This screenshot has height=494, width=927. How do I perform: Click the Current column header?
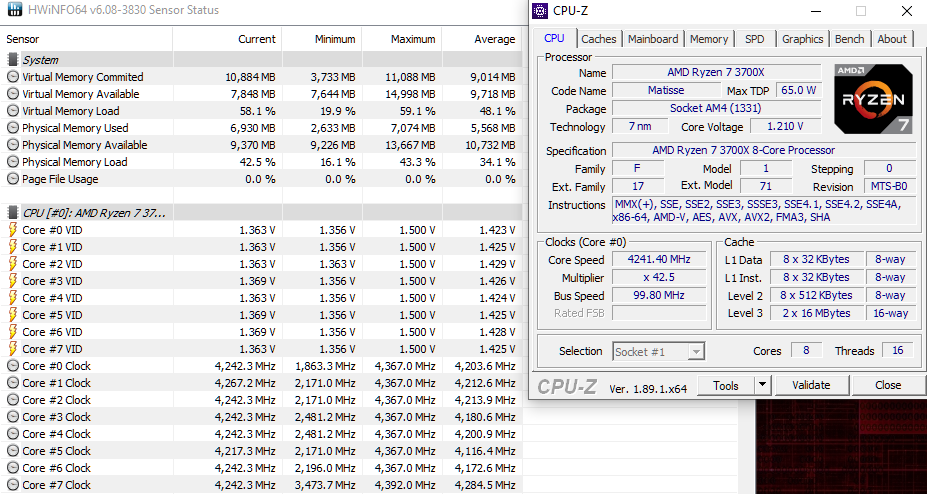point(227,39)
